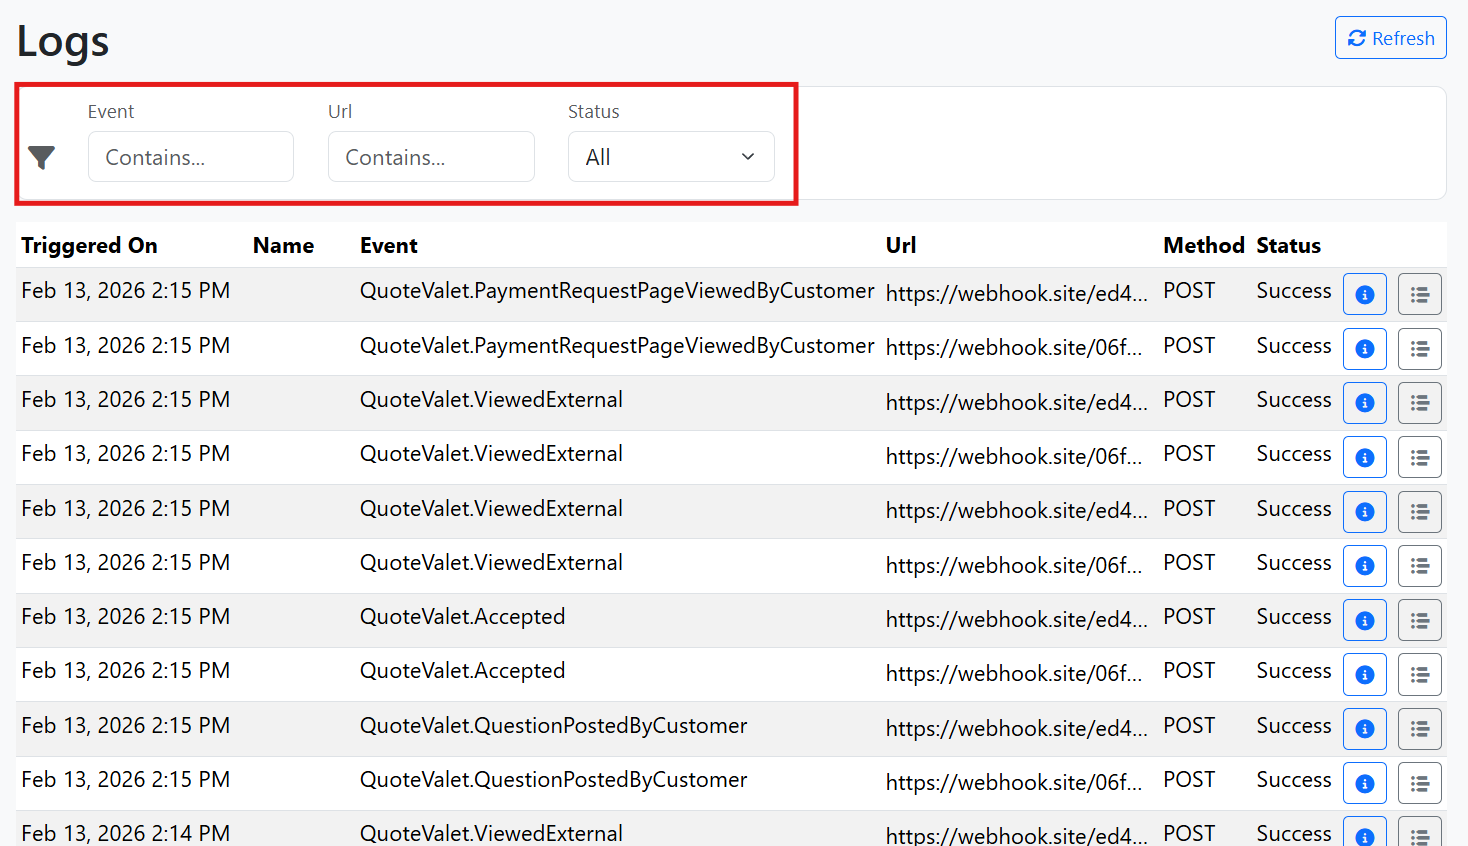Viewport: 1468px width, 846px height.
Task: Click info icon for first PaymentRequestPageViewedByCustomer row
Action: coord(1364,294)
